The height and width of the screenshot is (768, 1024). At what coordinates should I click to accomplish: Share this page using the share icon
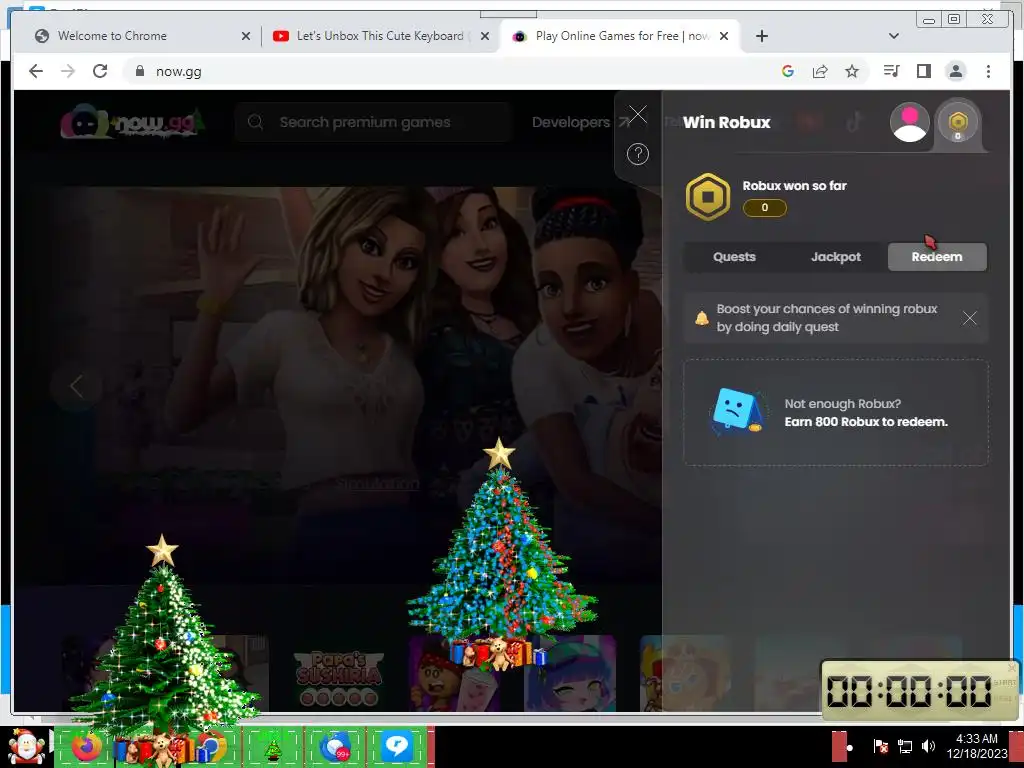(x=820, y=71)
